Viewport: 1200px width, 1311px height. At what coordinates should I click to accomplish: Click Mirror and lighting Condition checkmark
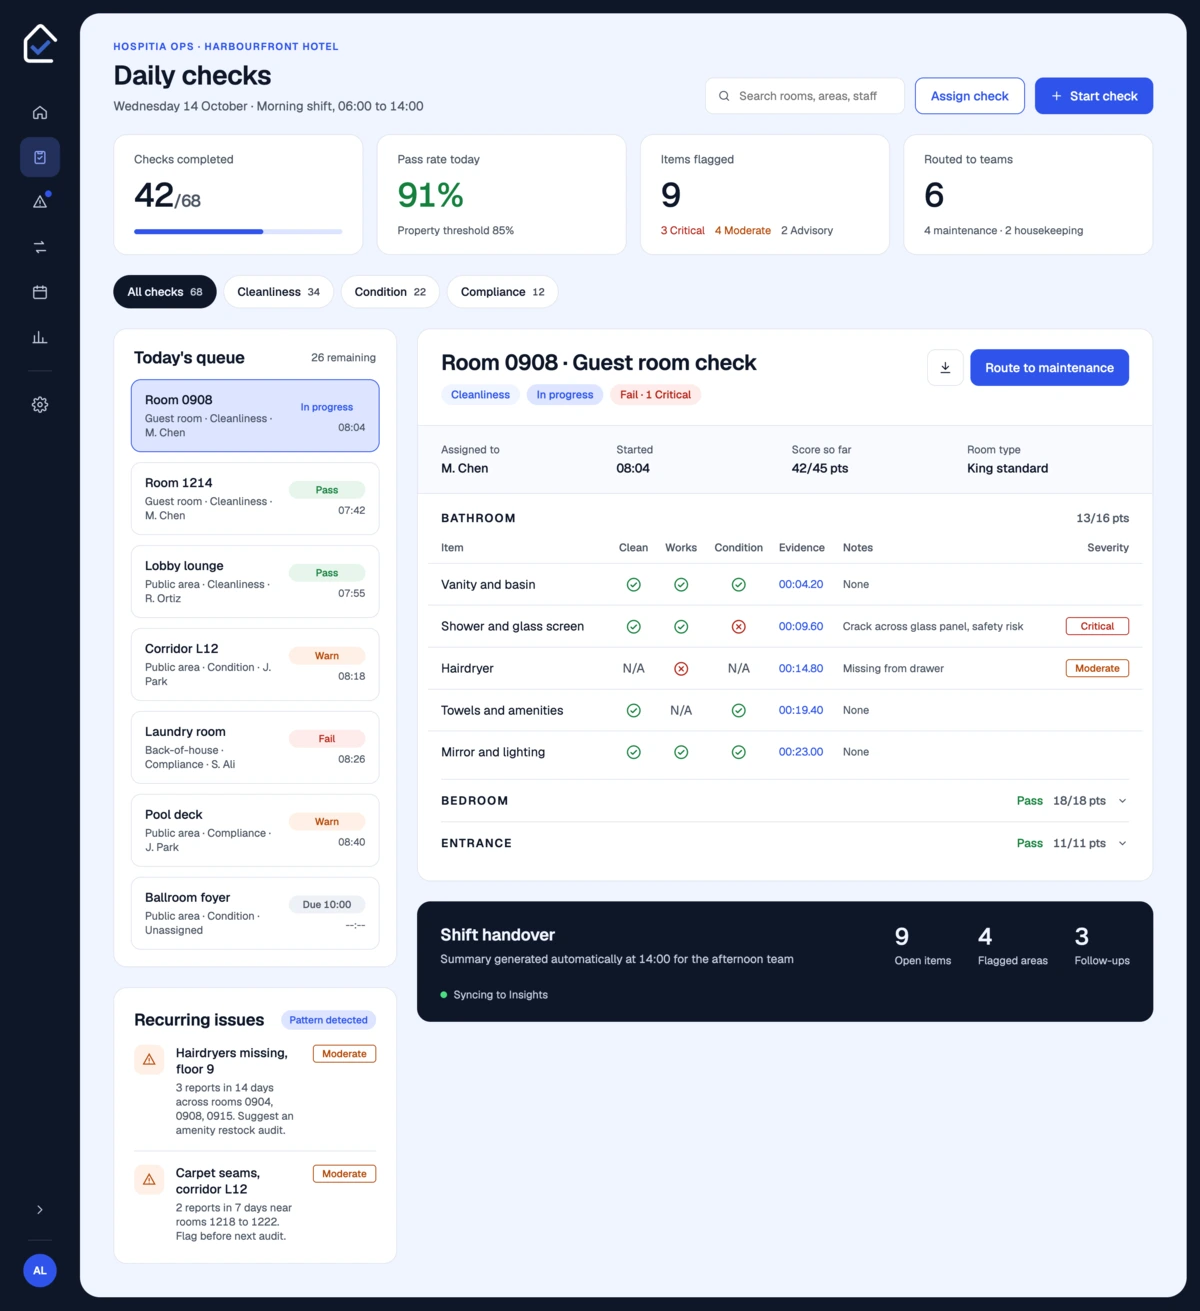tap(738, 752)
